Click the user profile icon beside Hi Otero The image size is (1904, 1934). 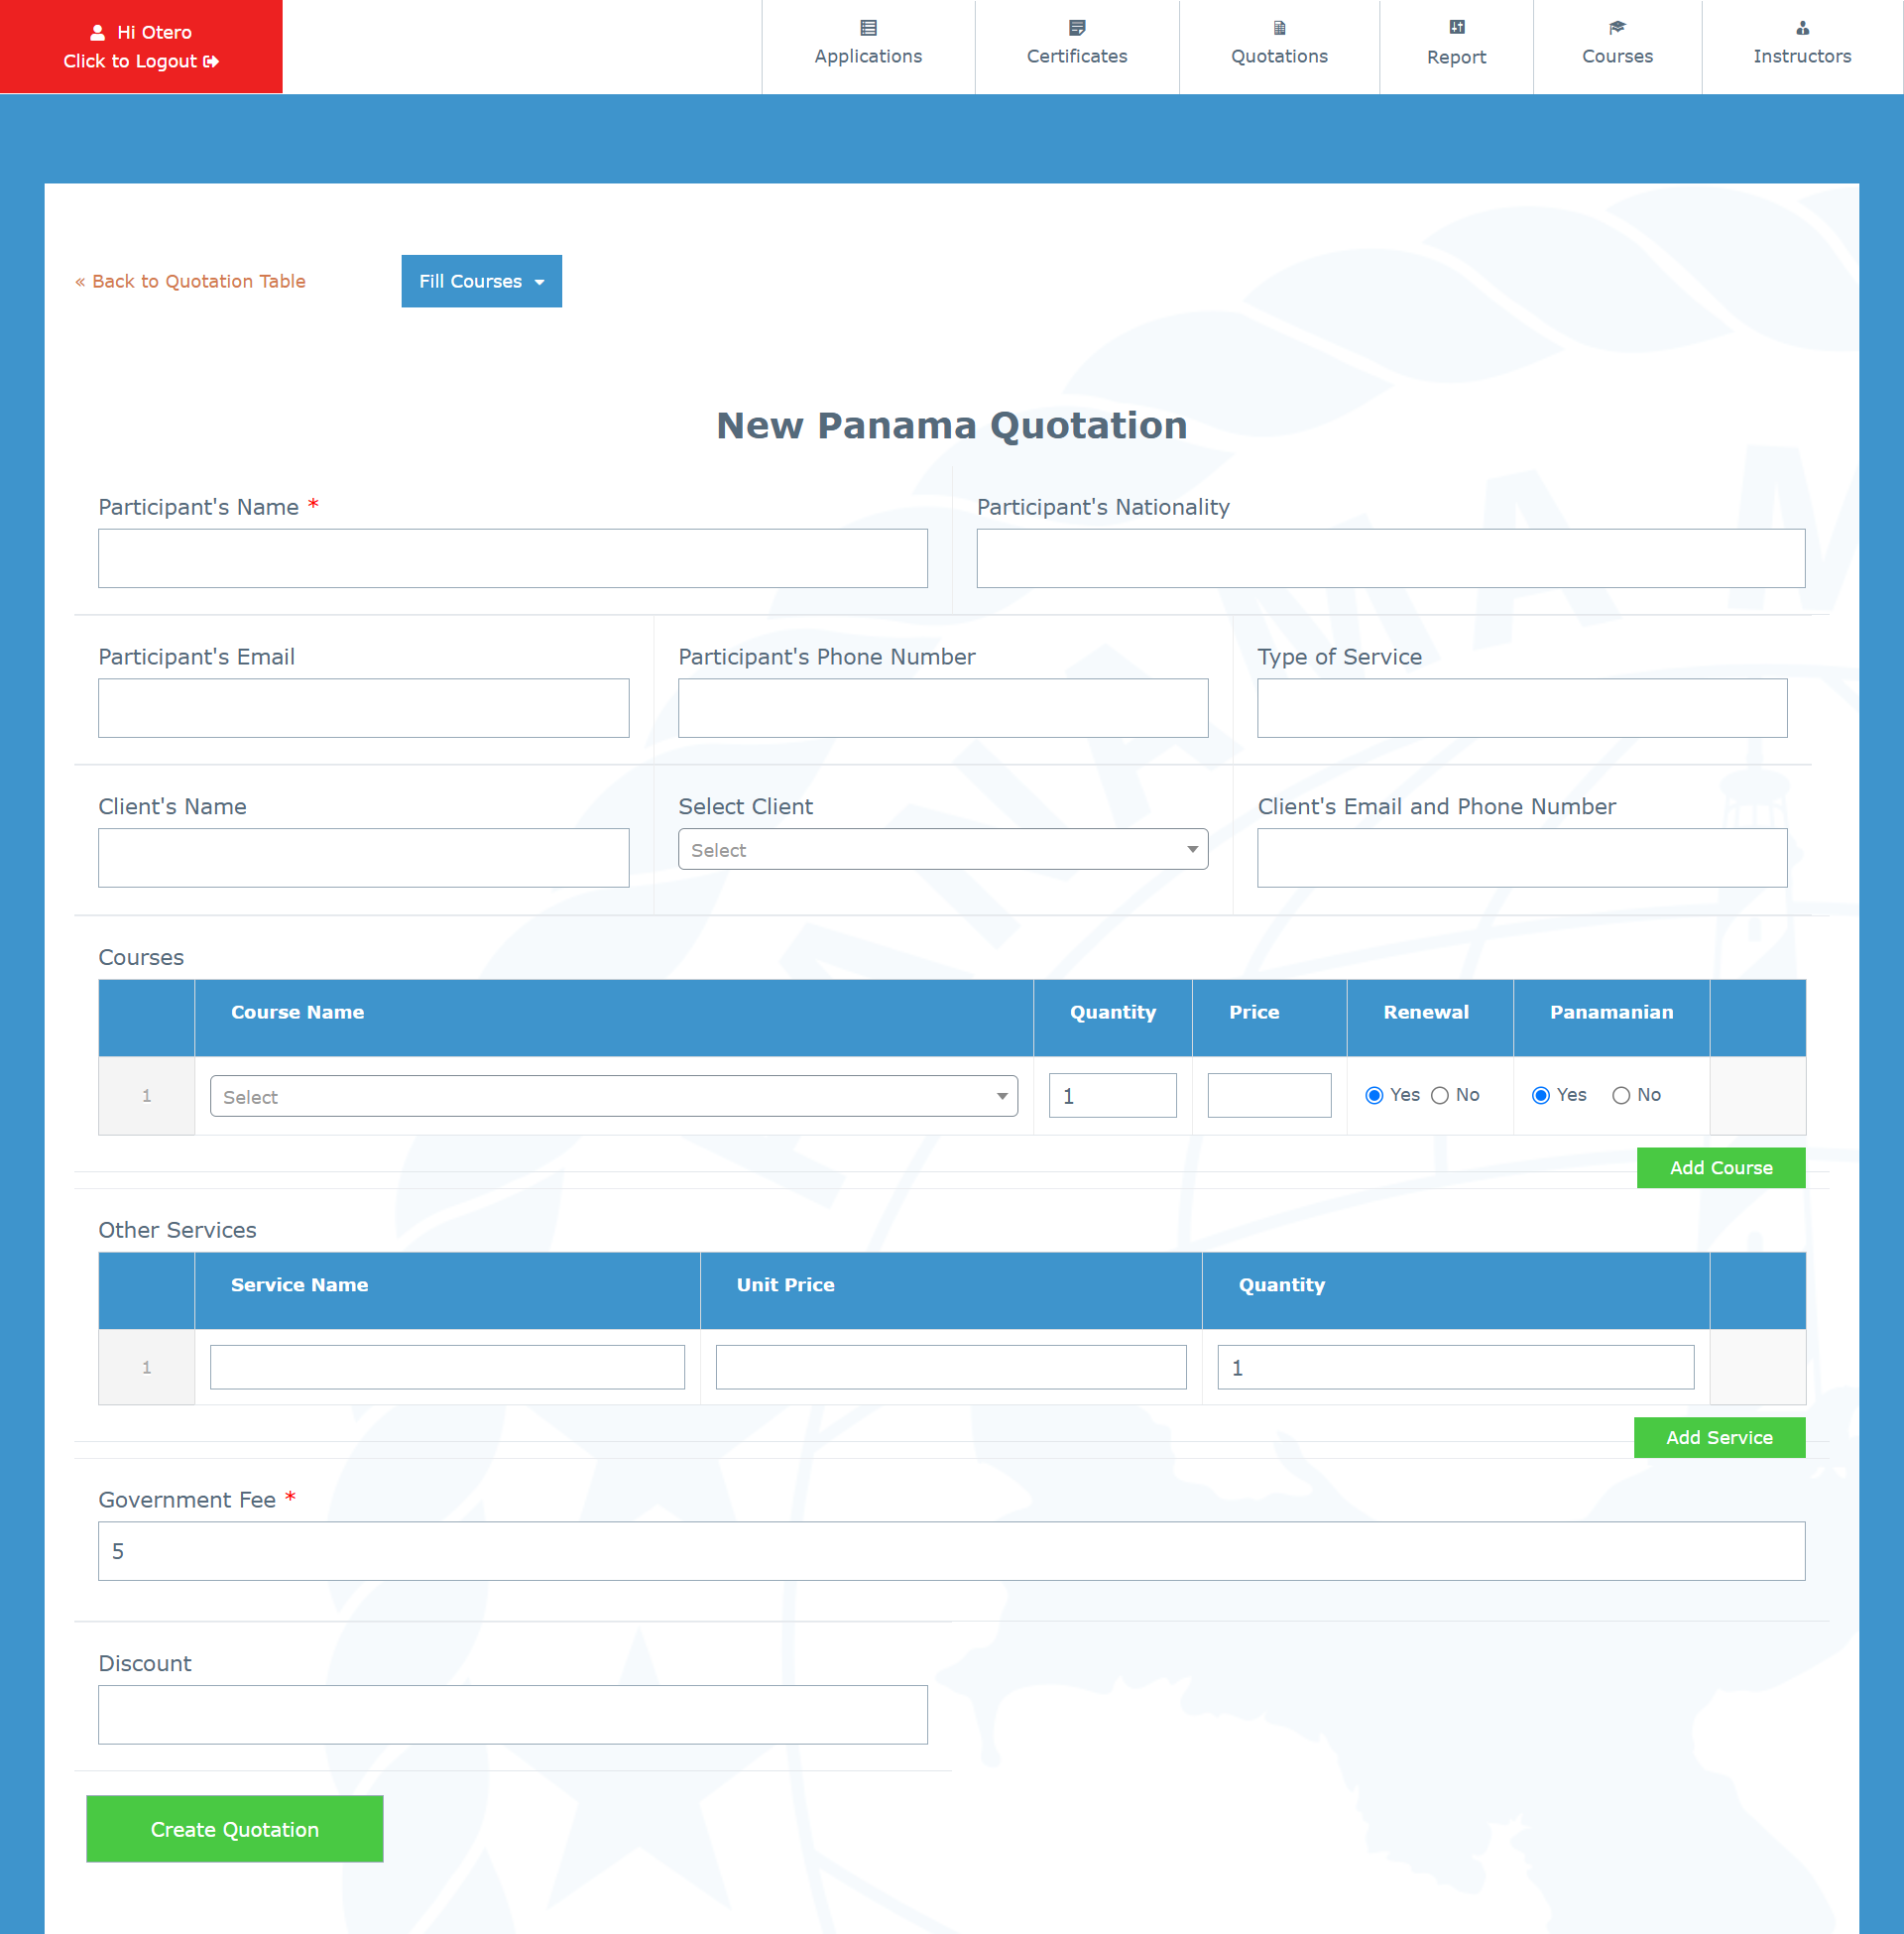point(98,32)
